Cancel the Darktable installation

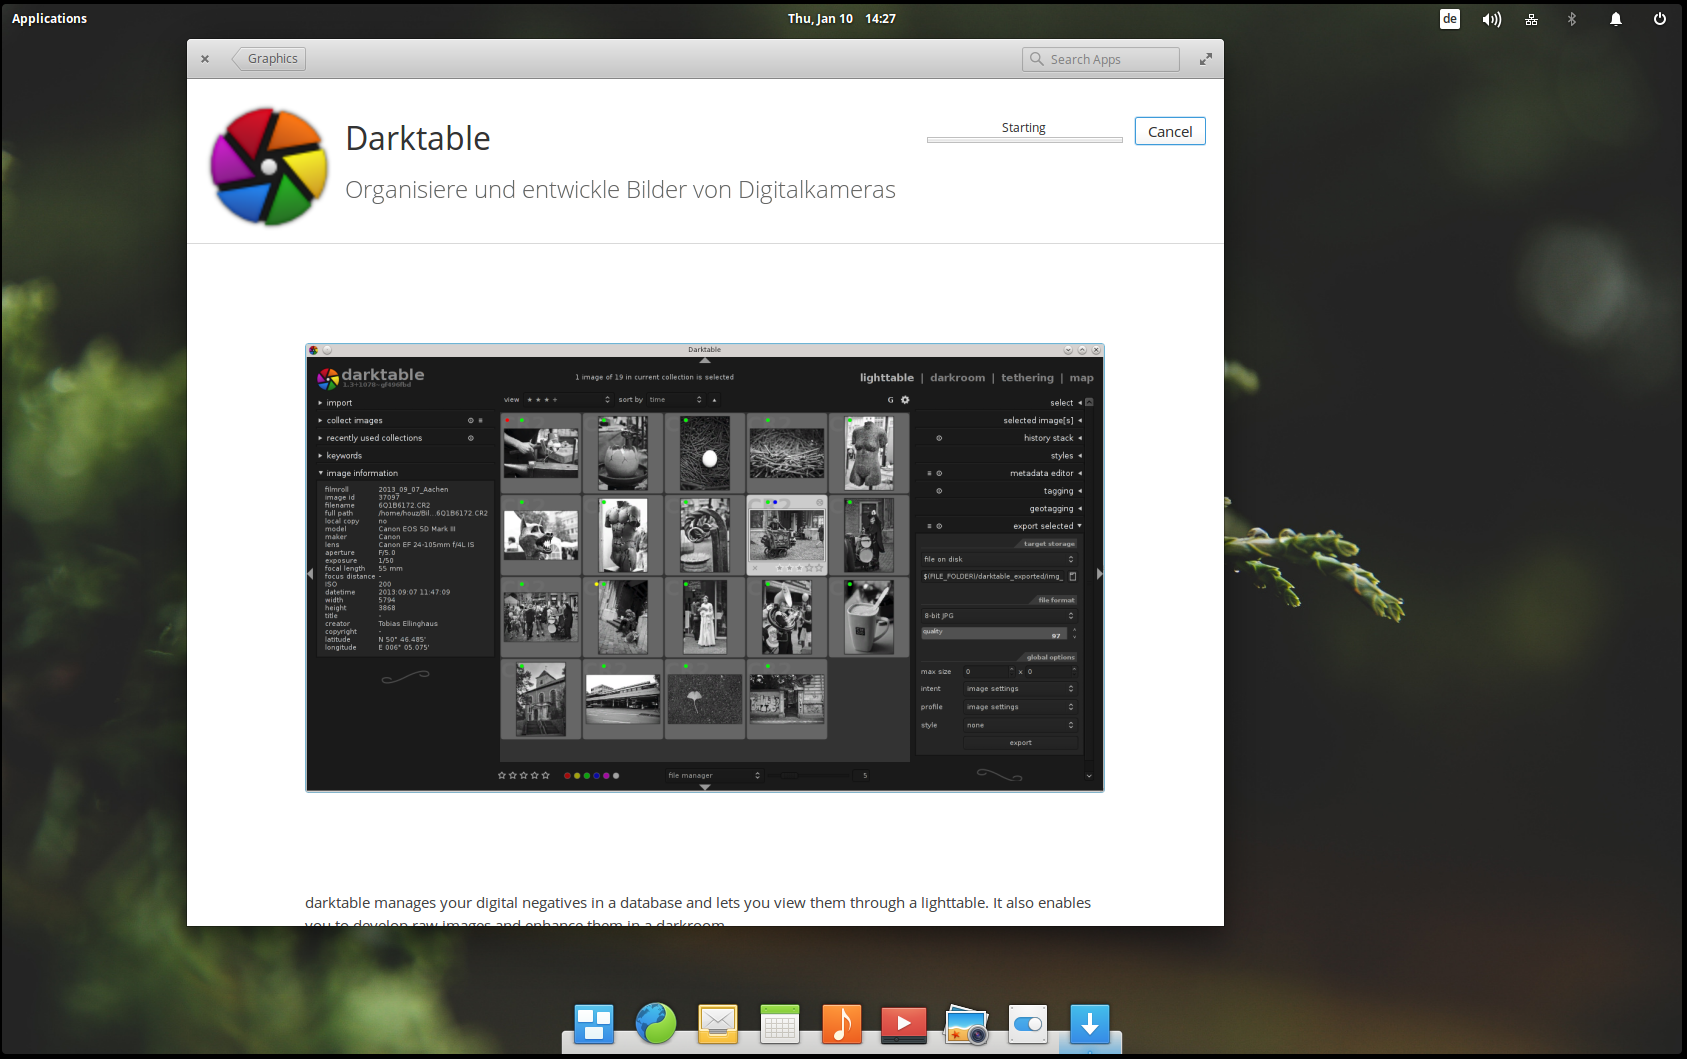coord(1169,131)
